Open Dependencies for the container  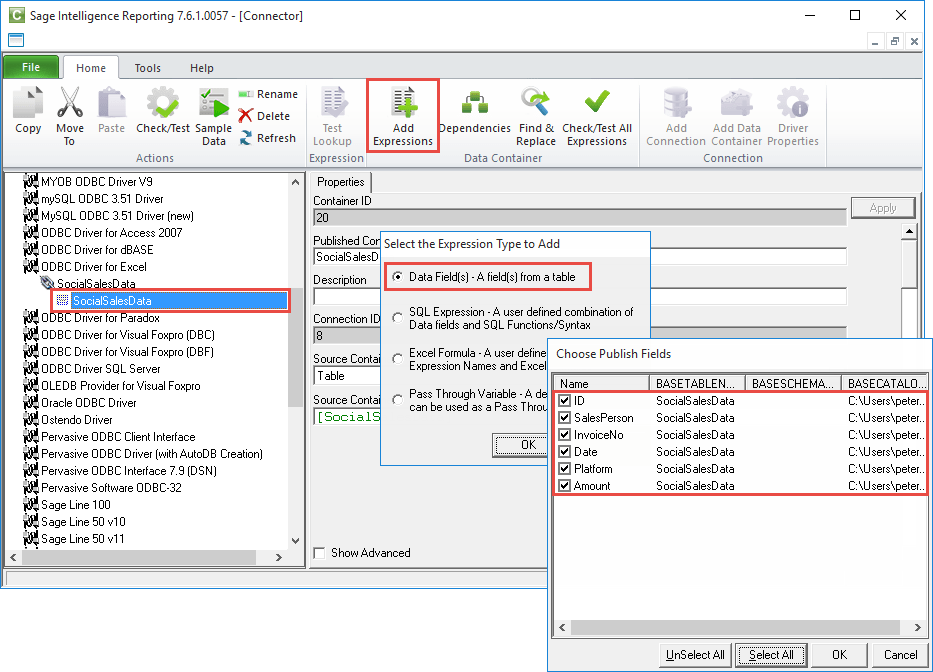coord(474,111)
